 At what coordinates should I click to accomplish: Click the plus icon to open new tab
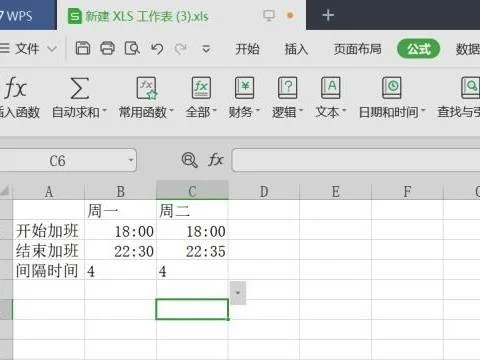coord(328,15)
